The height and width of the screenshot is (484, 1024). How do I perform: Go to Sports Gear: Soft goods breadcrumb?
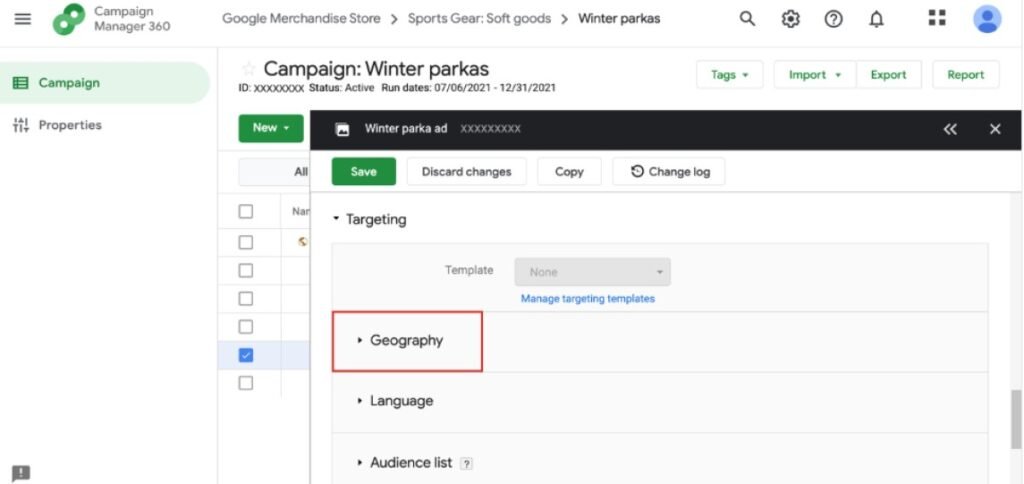point(479,19)
